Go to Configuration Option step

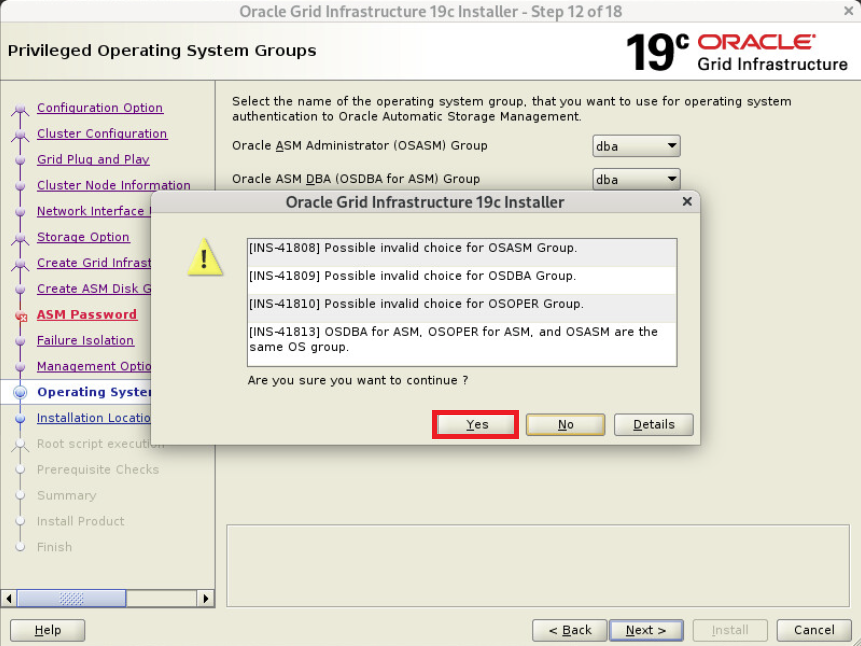(x=100, y=108)
